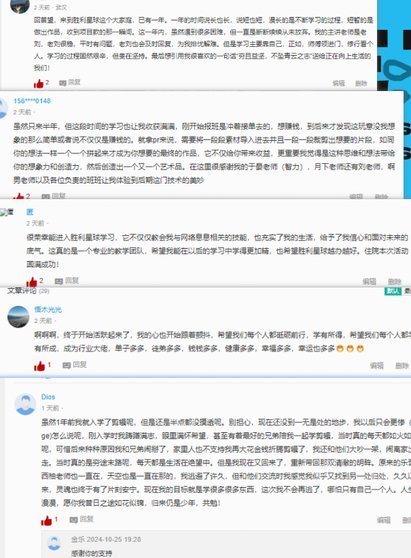The width and height of the screenshot is (411, 558).
Task: Like Dios's comment thumbs-up icon
Action: coord(46,521)
